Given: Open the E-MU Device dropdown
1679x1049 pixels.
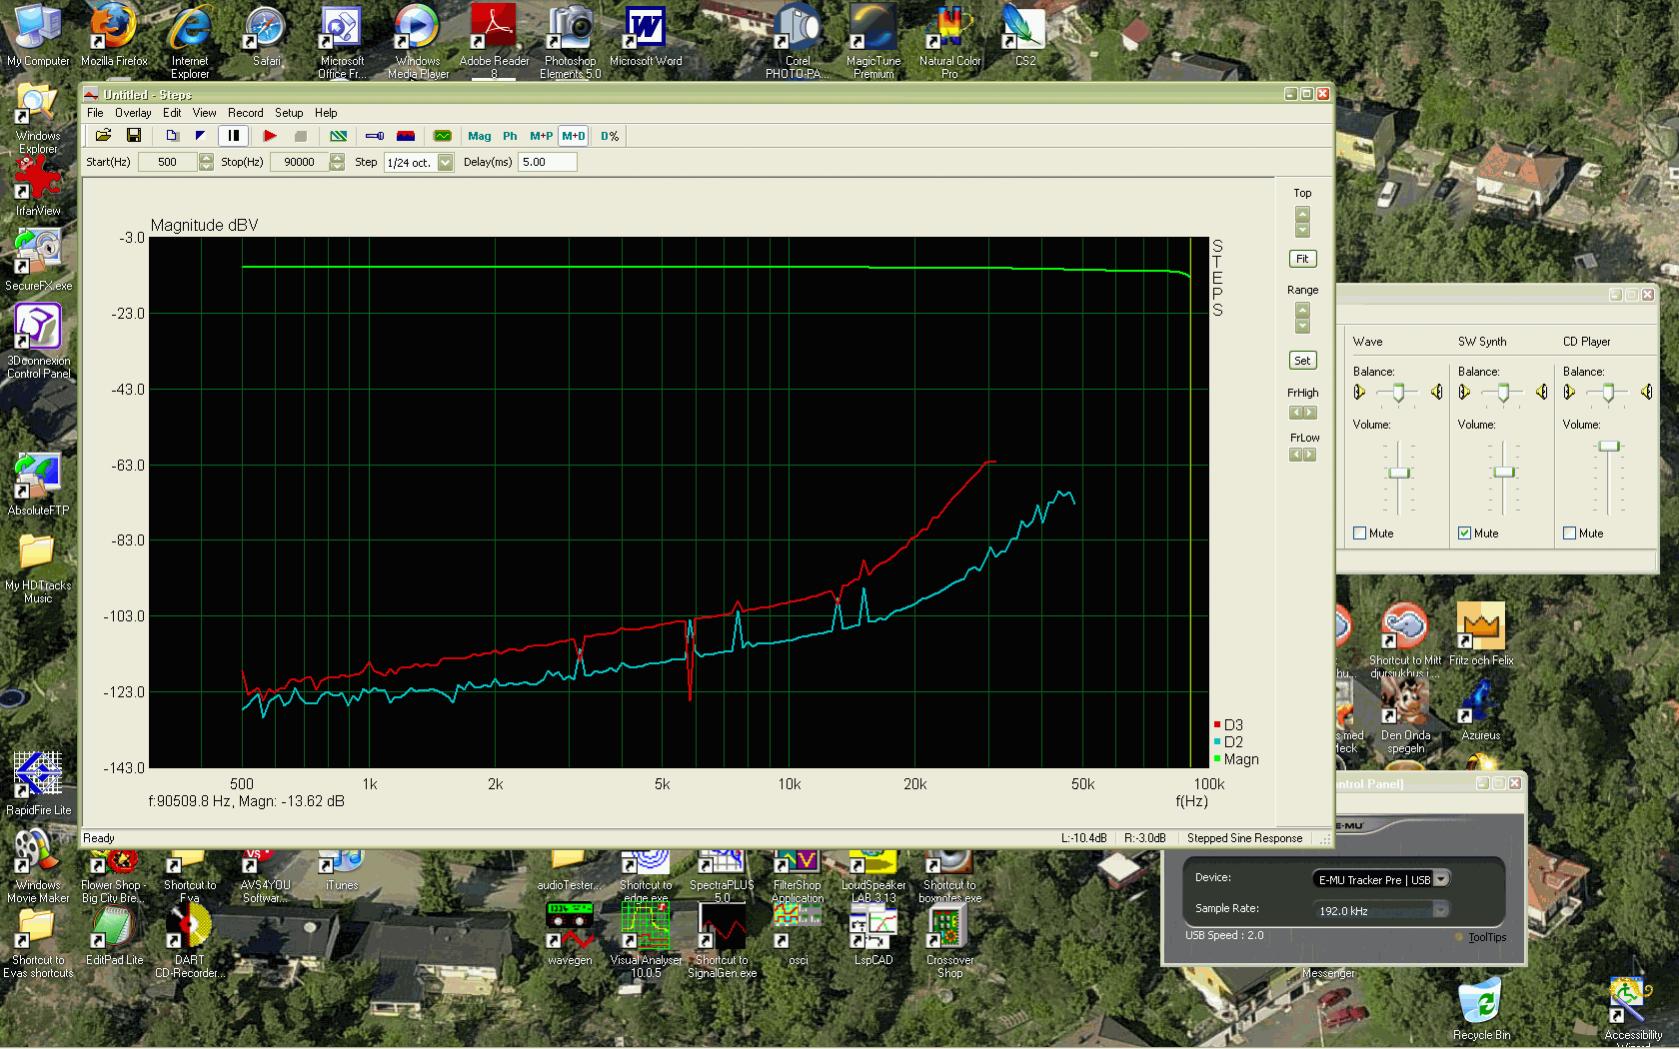Looking at the screenshot, I should coord(1442,879).
